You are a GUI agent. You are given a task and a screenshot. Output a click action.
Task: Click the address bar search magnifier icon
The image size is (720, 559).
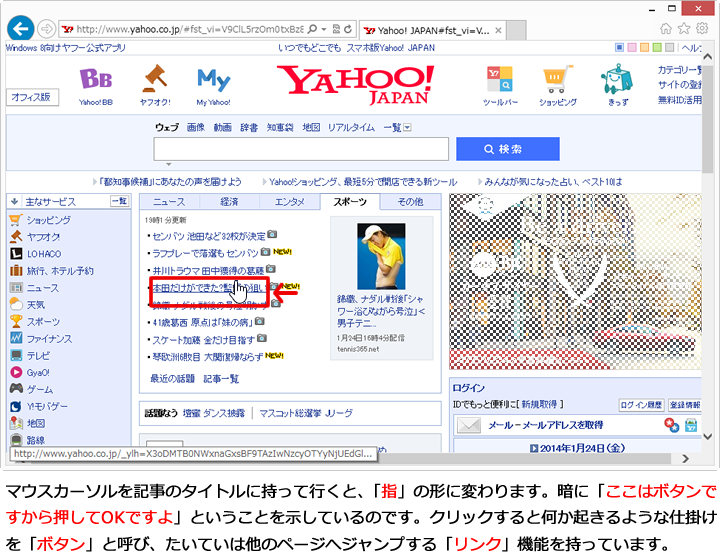click(312, 29)
